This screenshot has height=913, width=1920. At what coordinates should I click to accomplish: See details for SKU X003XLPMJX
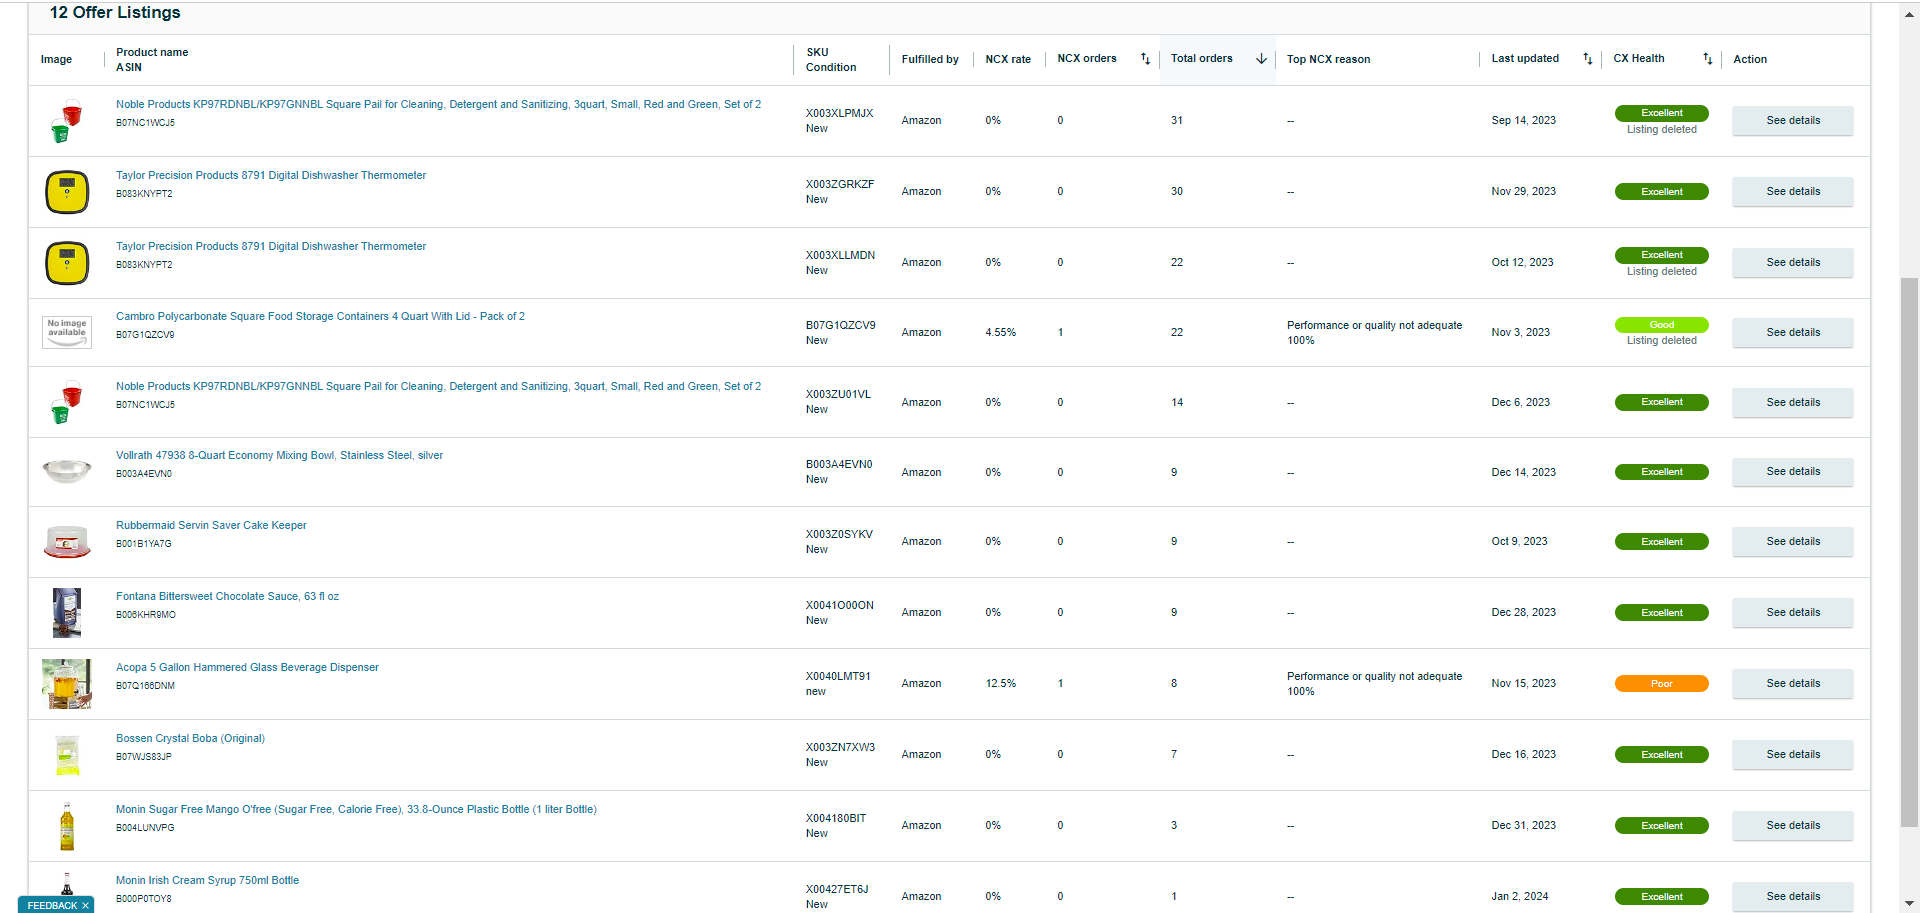[1793, 121]
